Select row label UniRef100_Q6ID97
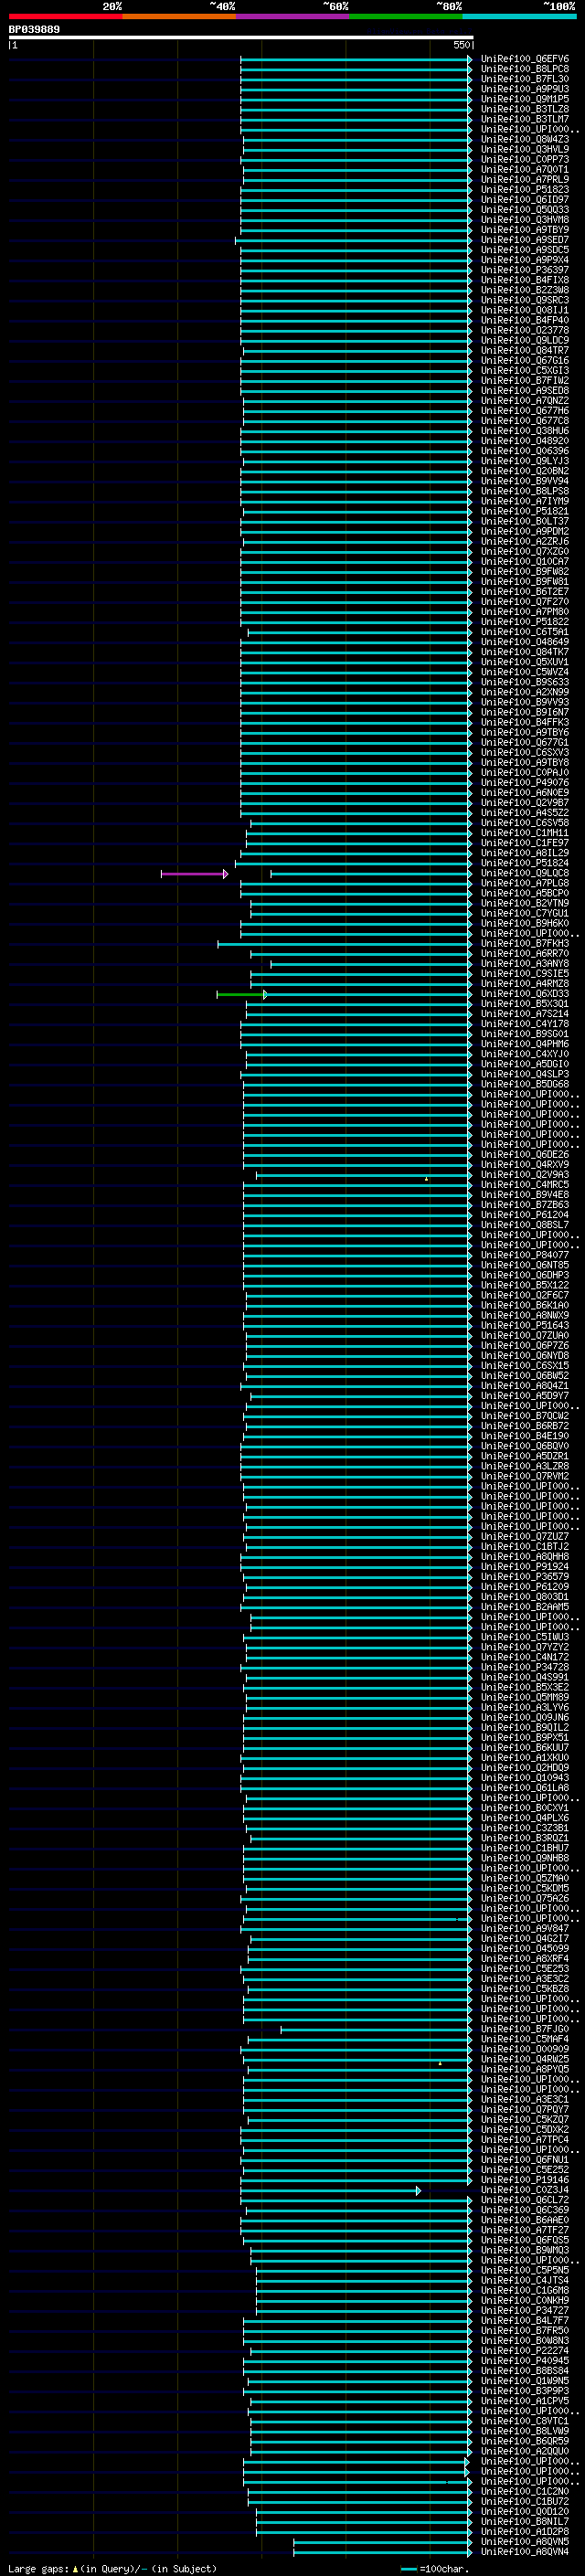Screen dimensions: 585x2576 point(525,200)
